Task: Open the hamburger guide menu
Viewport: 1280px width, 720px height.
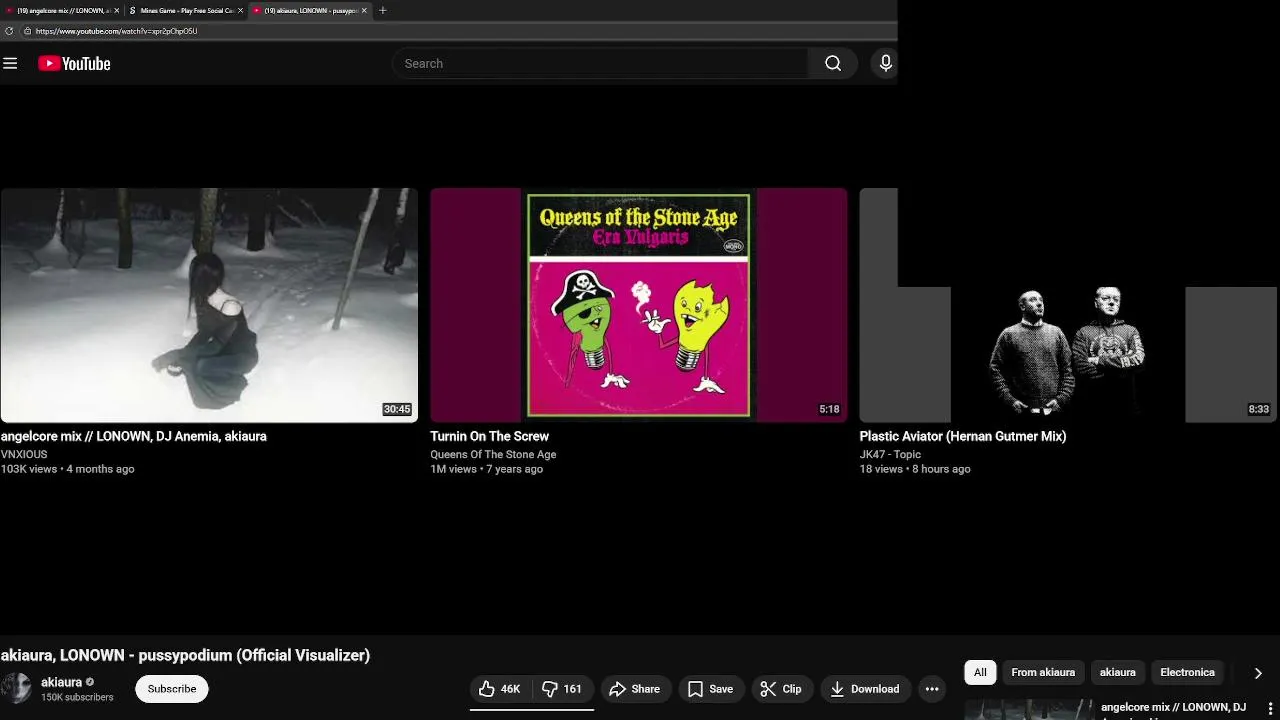Action: (x=10, y=63)
